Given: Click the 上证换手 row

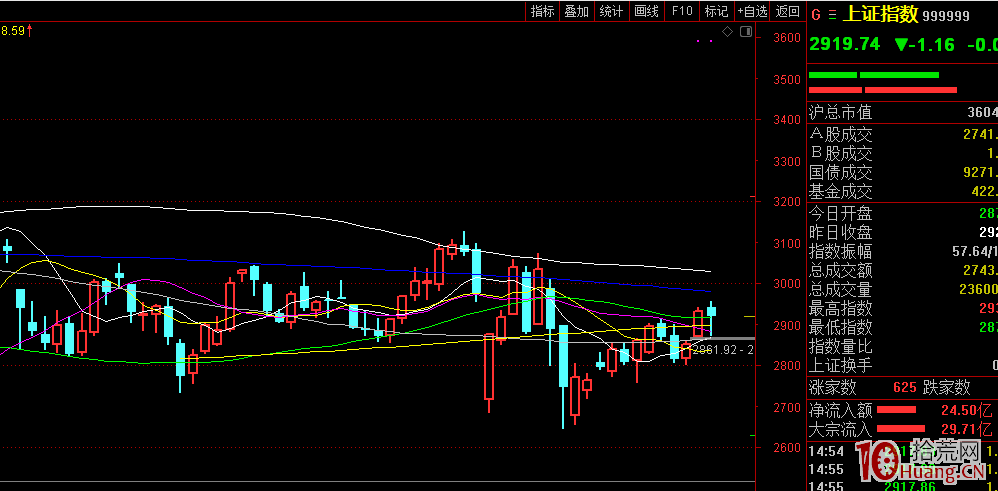Looking at the screenshot, I should coord(903,366).
